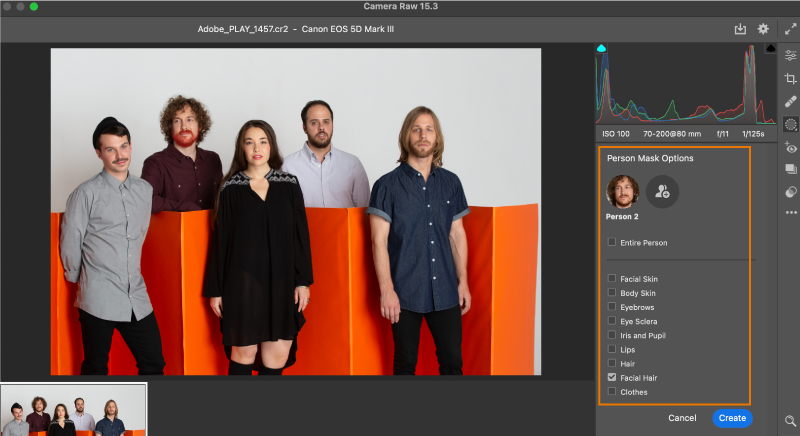Viewport: 800px width, 436px height.
Task: Toggle highlight clipping warning on histogram
Action: 770,48
